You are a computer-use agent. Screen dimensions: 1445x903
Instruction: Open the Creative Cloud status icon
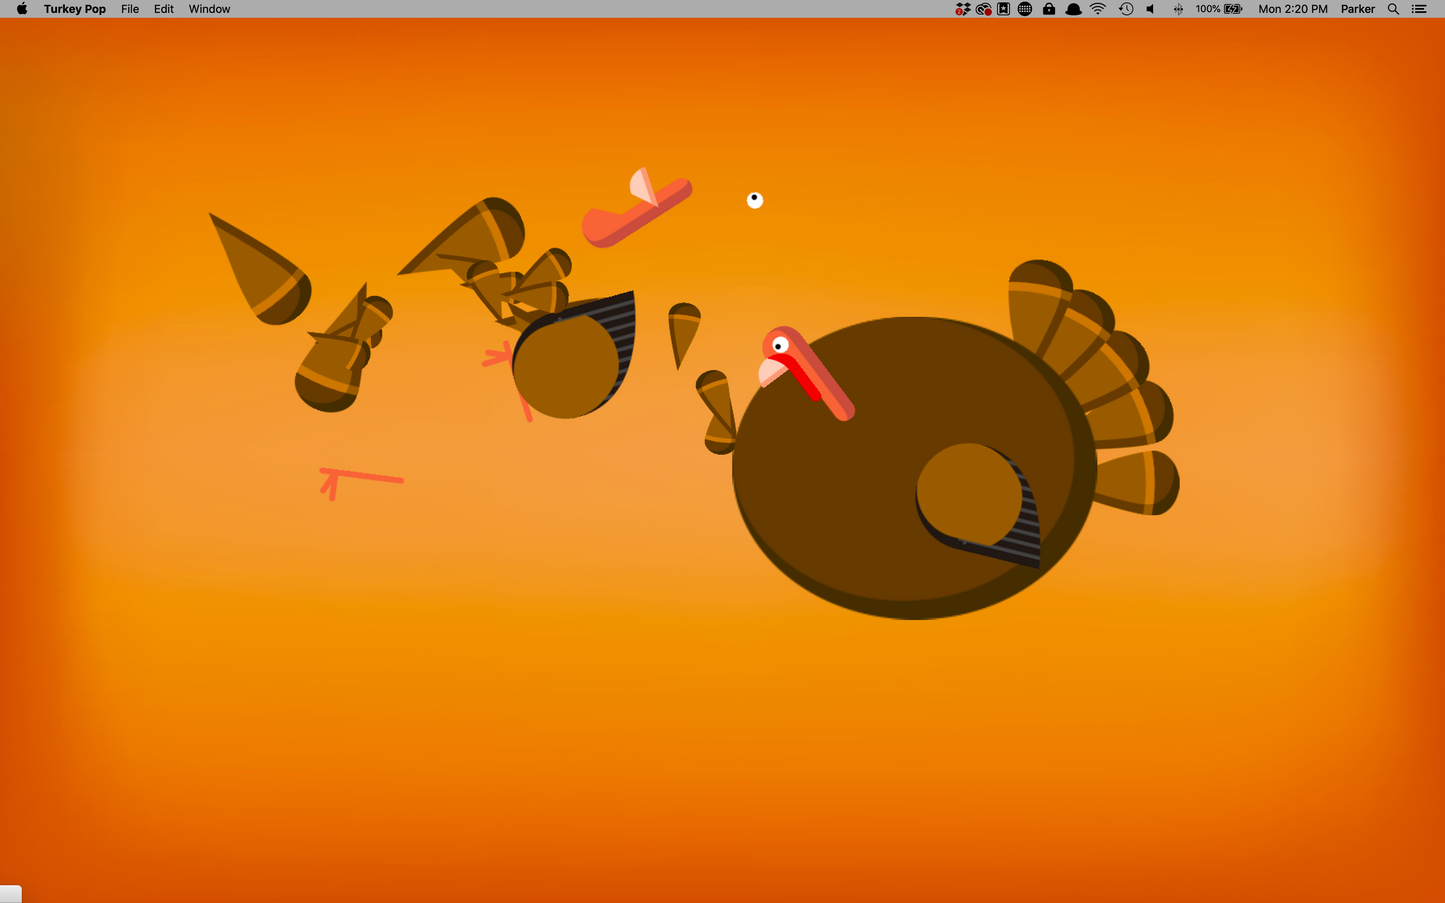[984, 9]
